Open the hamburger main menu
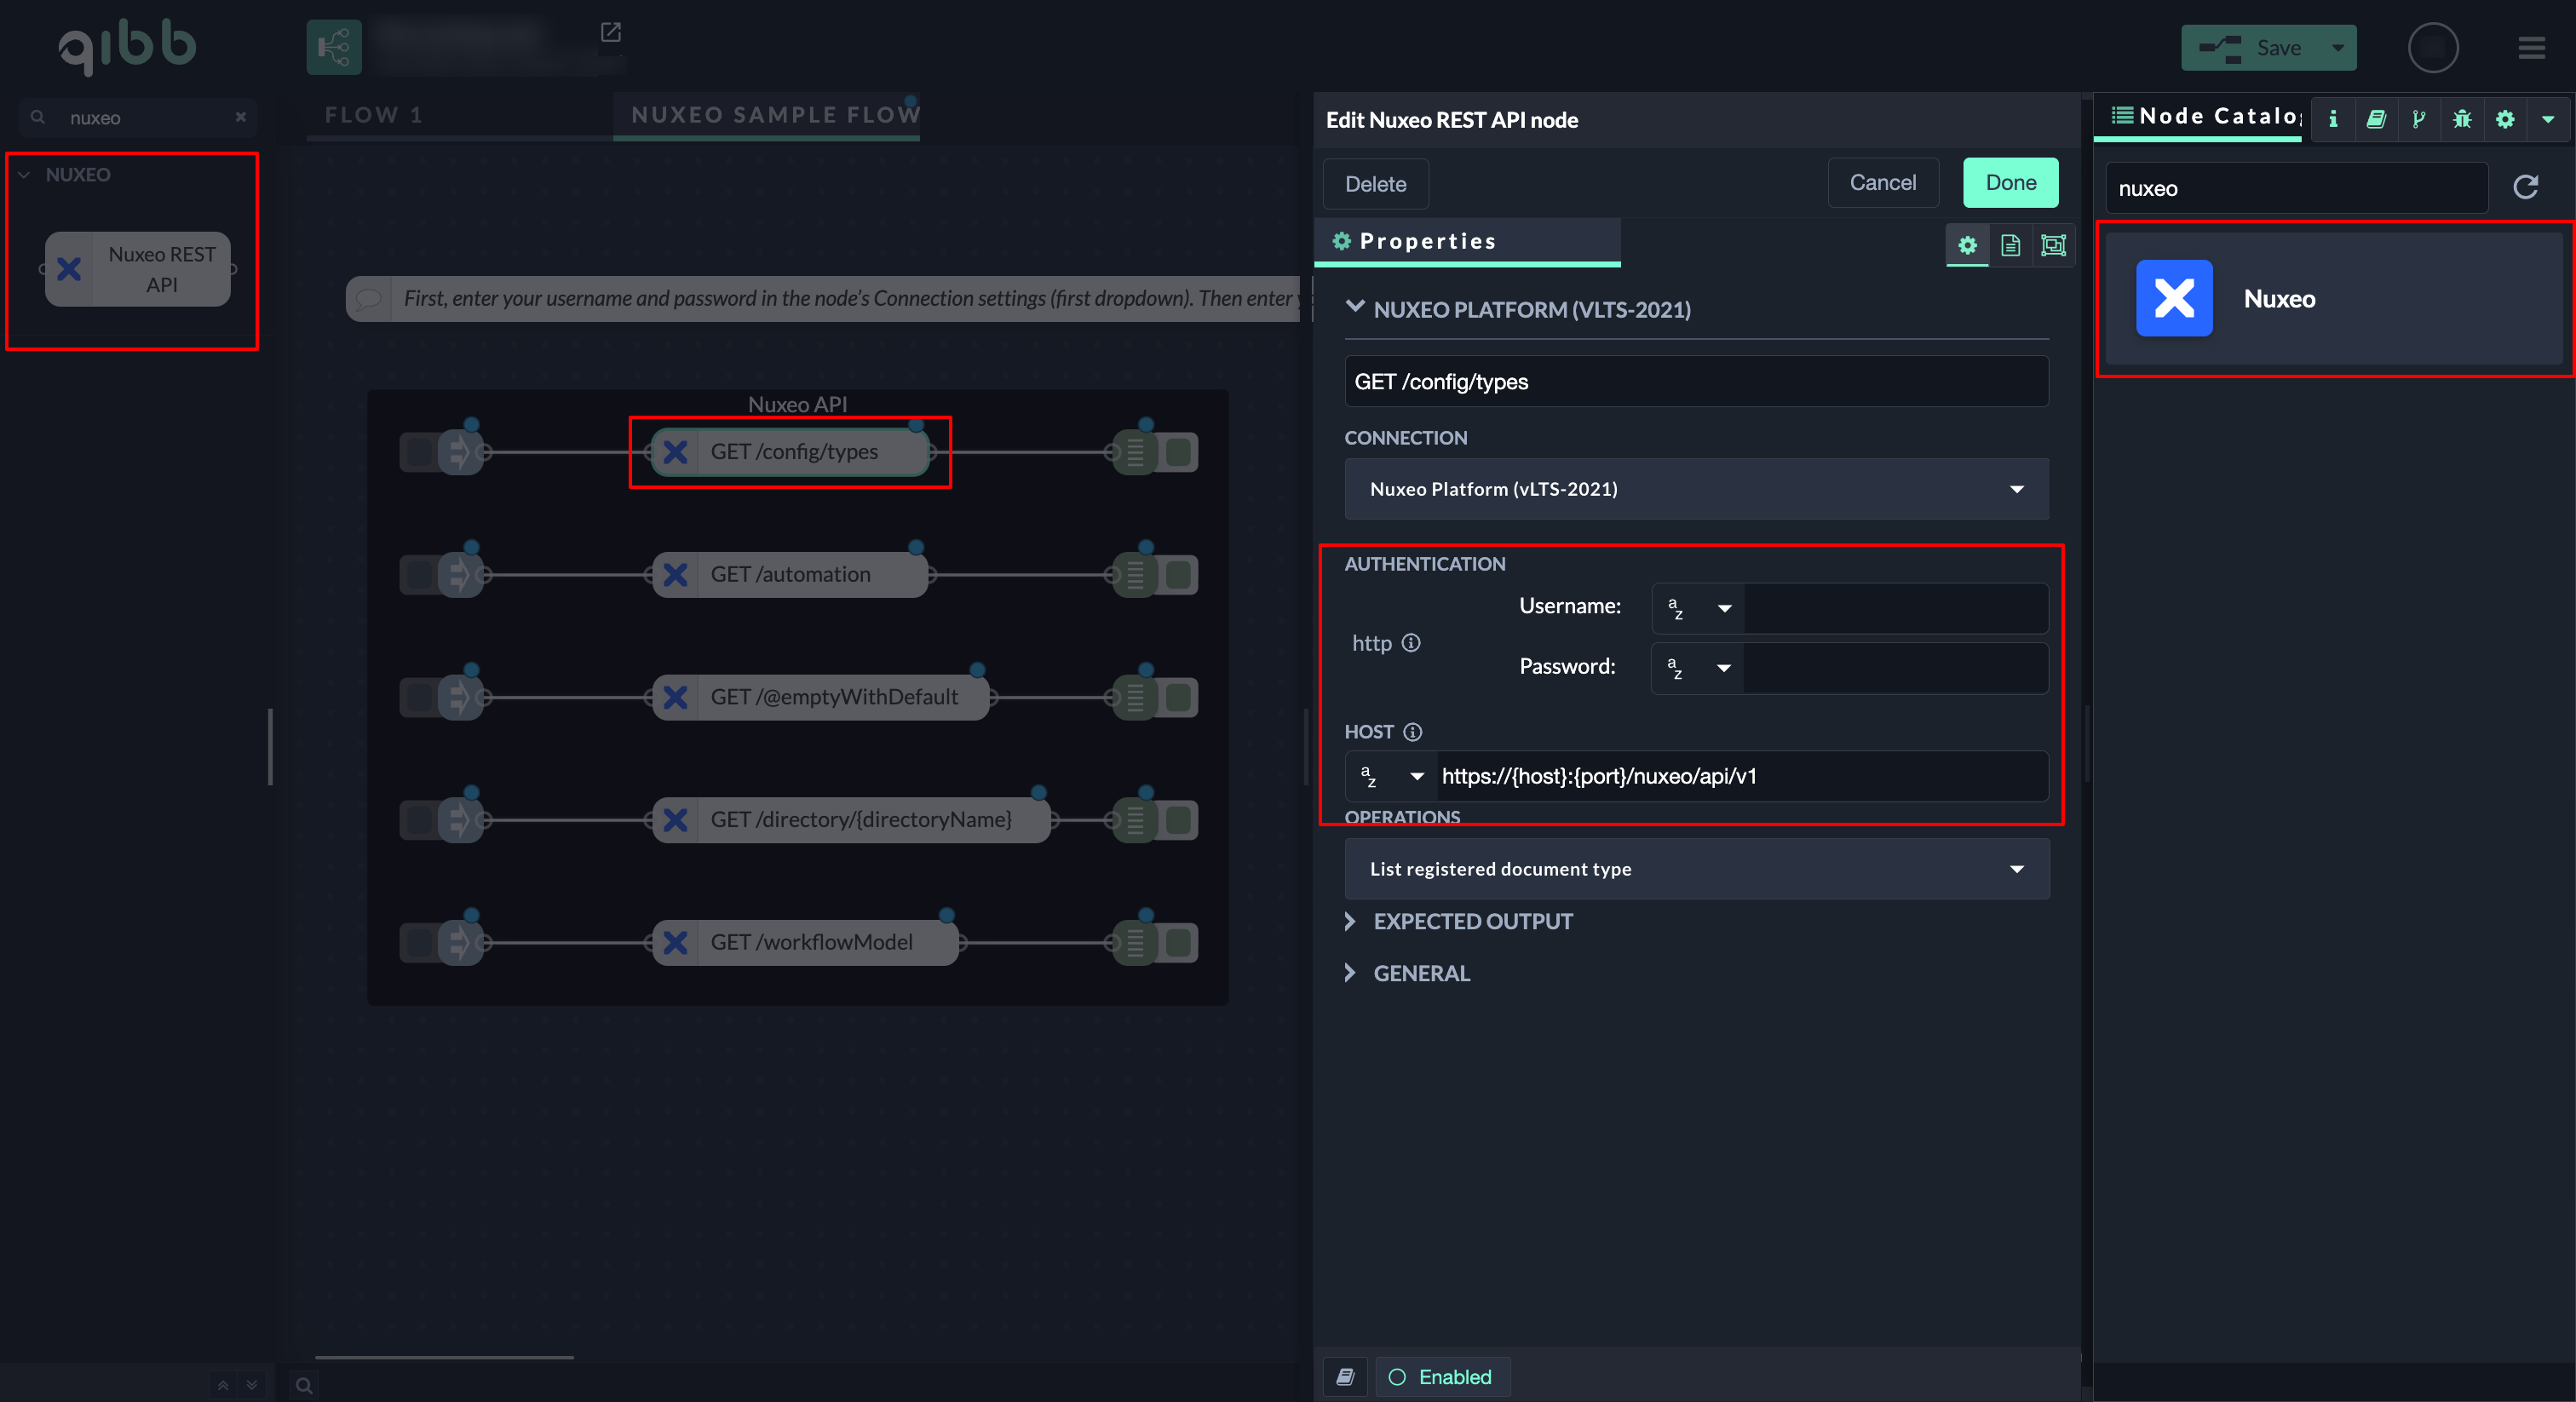 (2531, 48)
